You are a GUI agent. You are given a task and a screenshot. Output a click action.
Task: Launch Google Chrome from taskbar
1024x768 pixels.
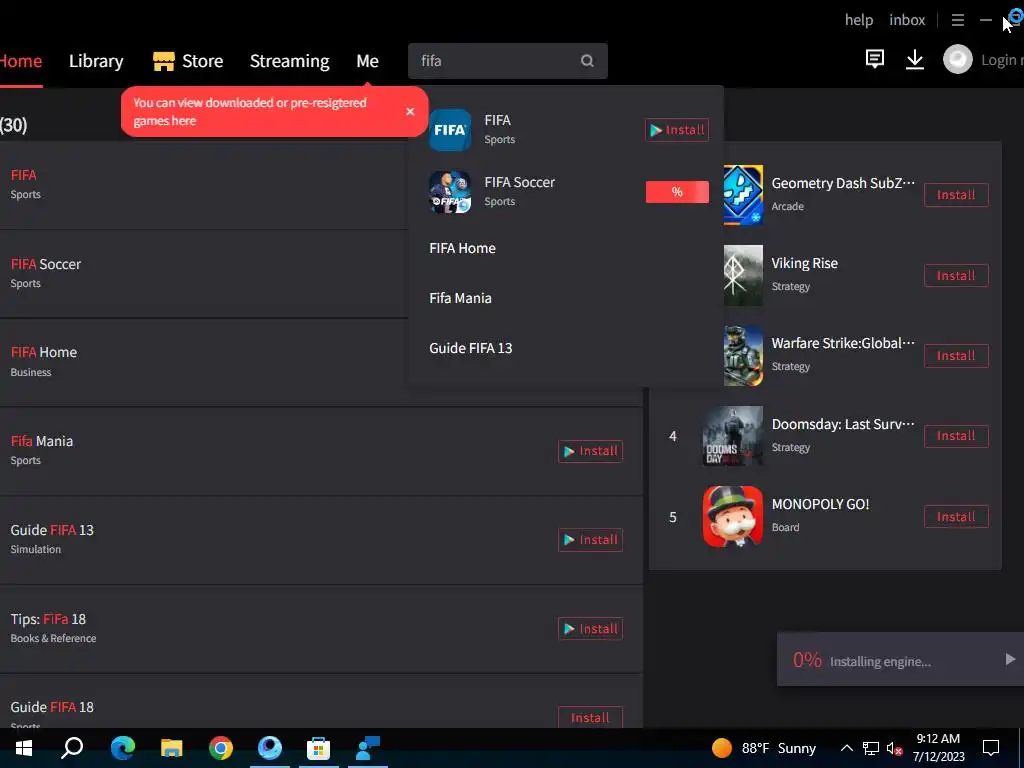point(221,748)
